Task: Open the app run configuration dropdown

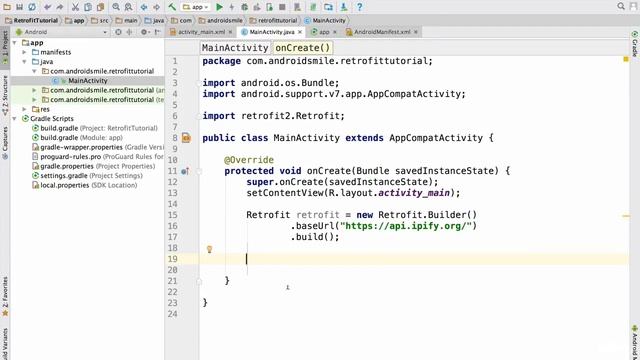Action: click(x=196, y=7)
